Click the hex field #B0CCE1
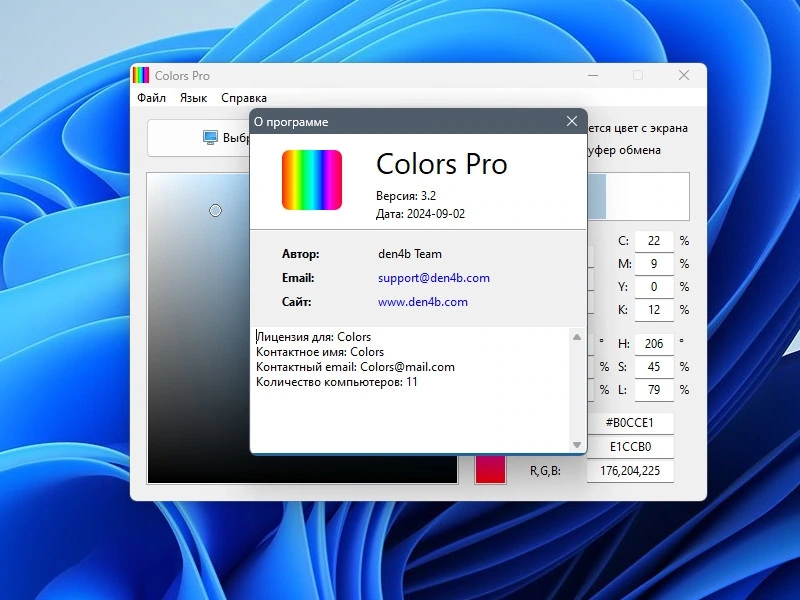This screenshot has width=800, height=600. point(630,423)
